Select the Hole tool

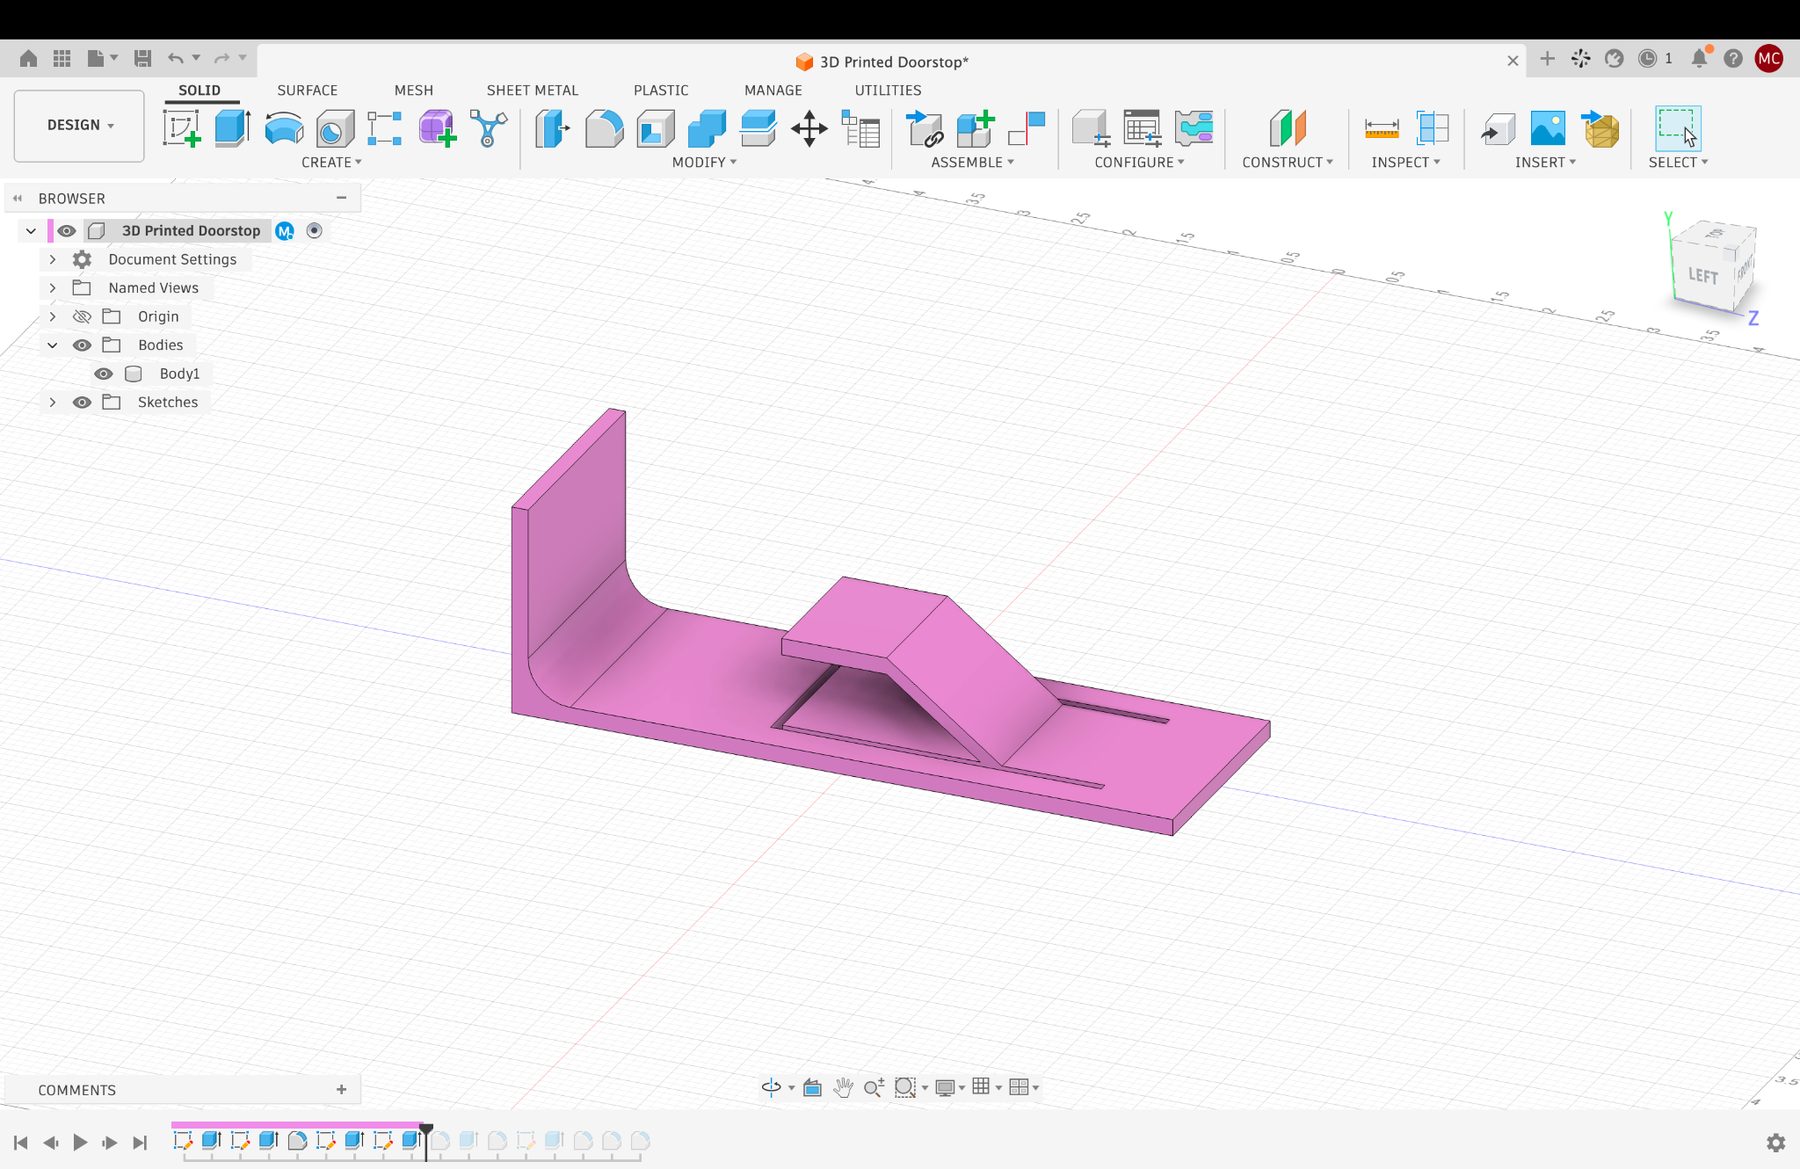[x=335, y=129]
